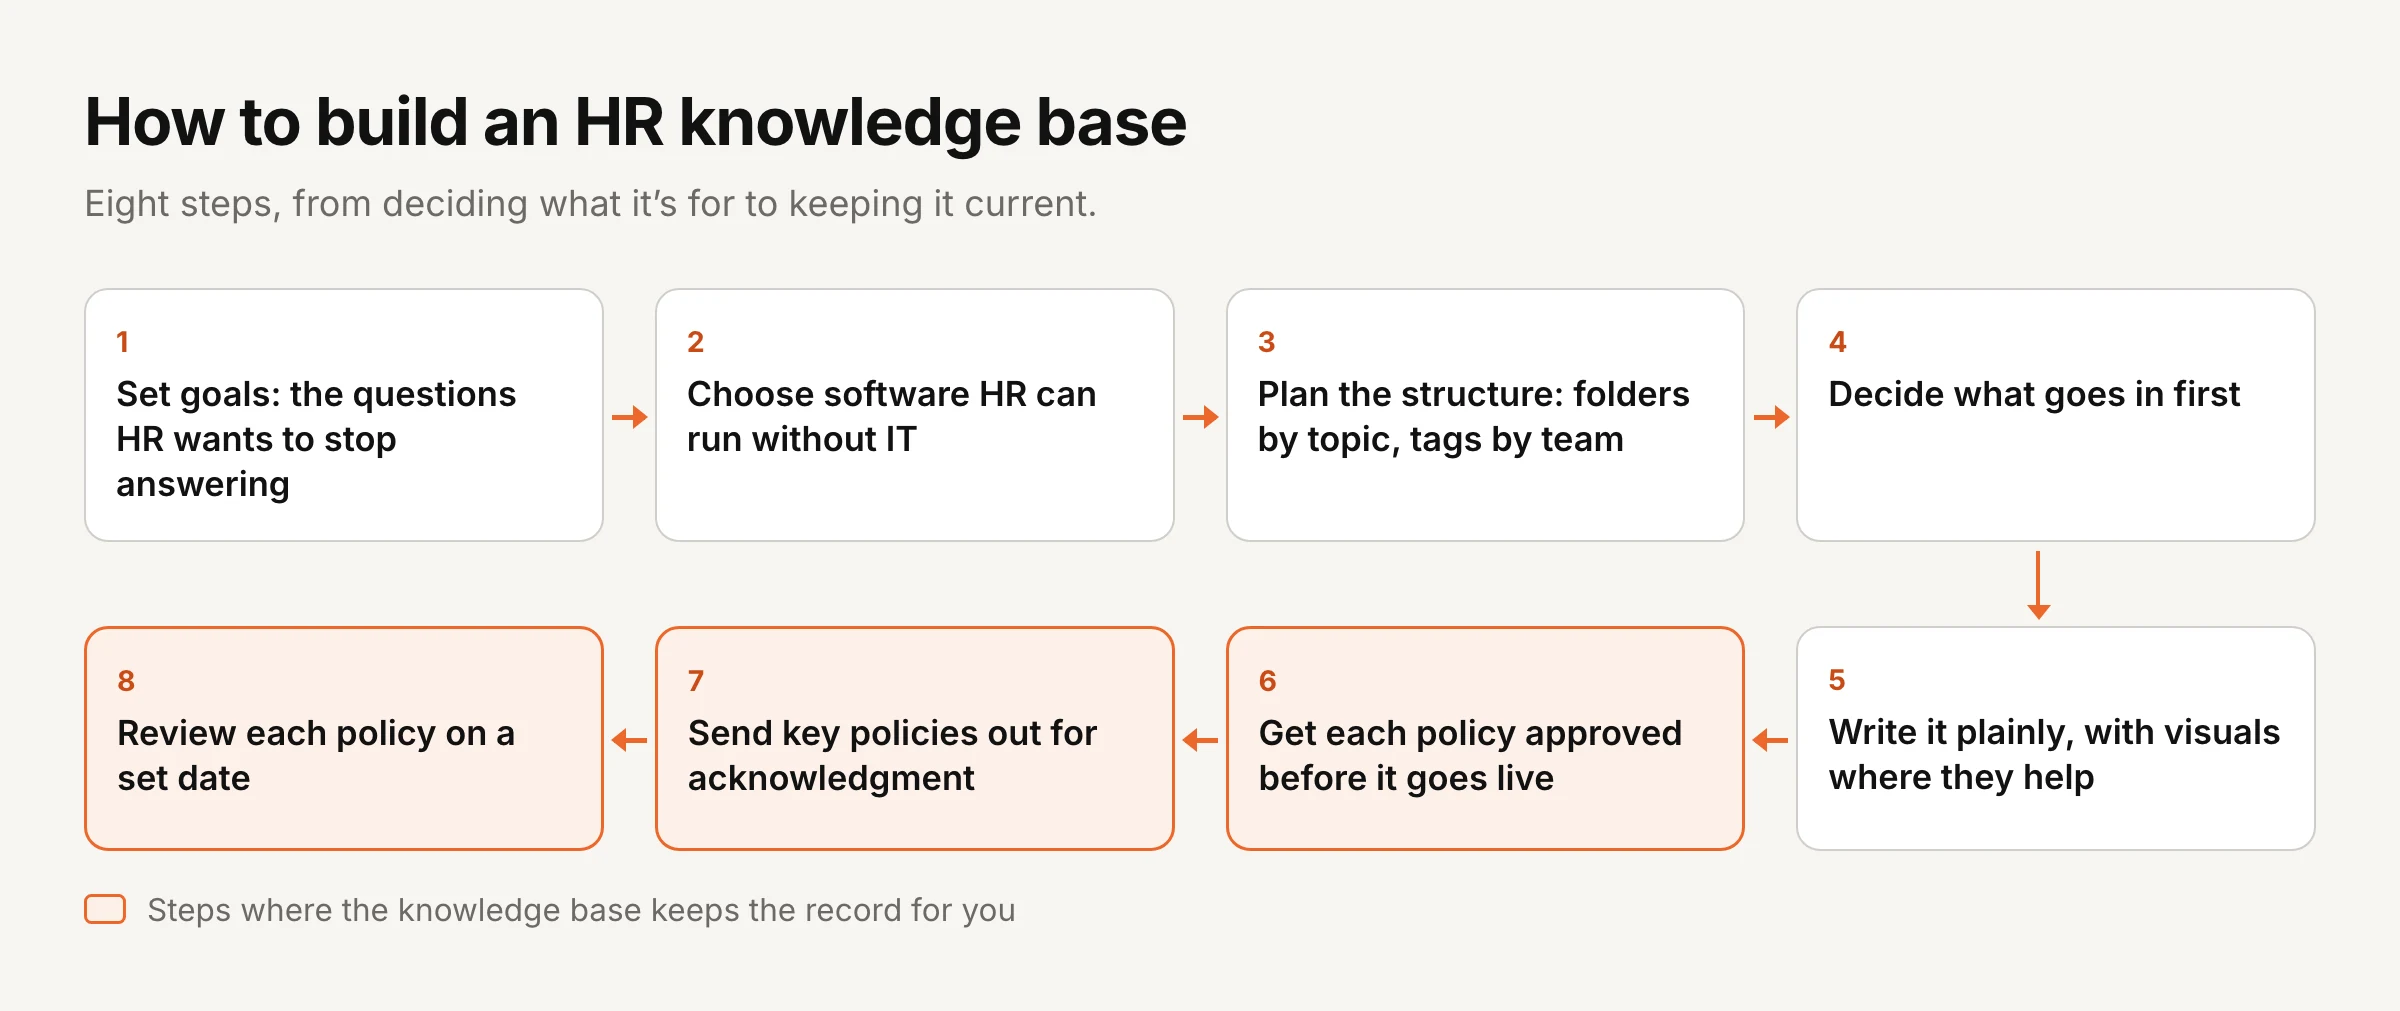2400x1011 pixels.
Task: Click the orange legend swatch beside 'Steps where the knowledge base...'
Action: [x=105, y=909]
